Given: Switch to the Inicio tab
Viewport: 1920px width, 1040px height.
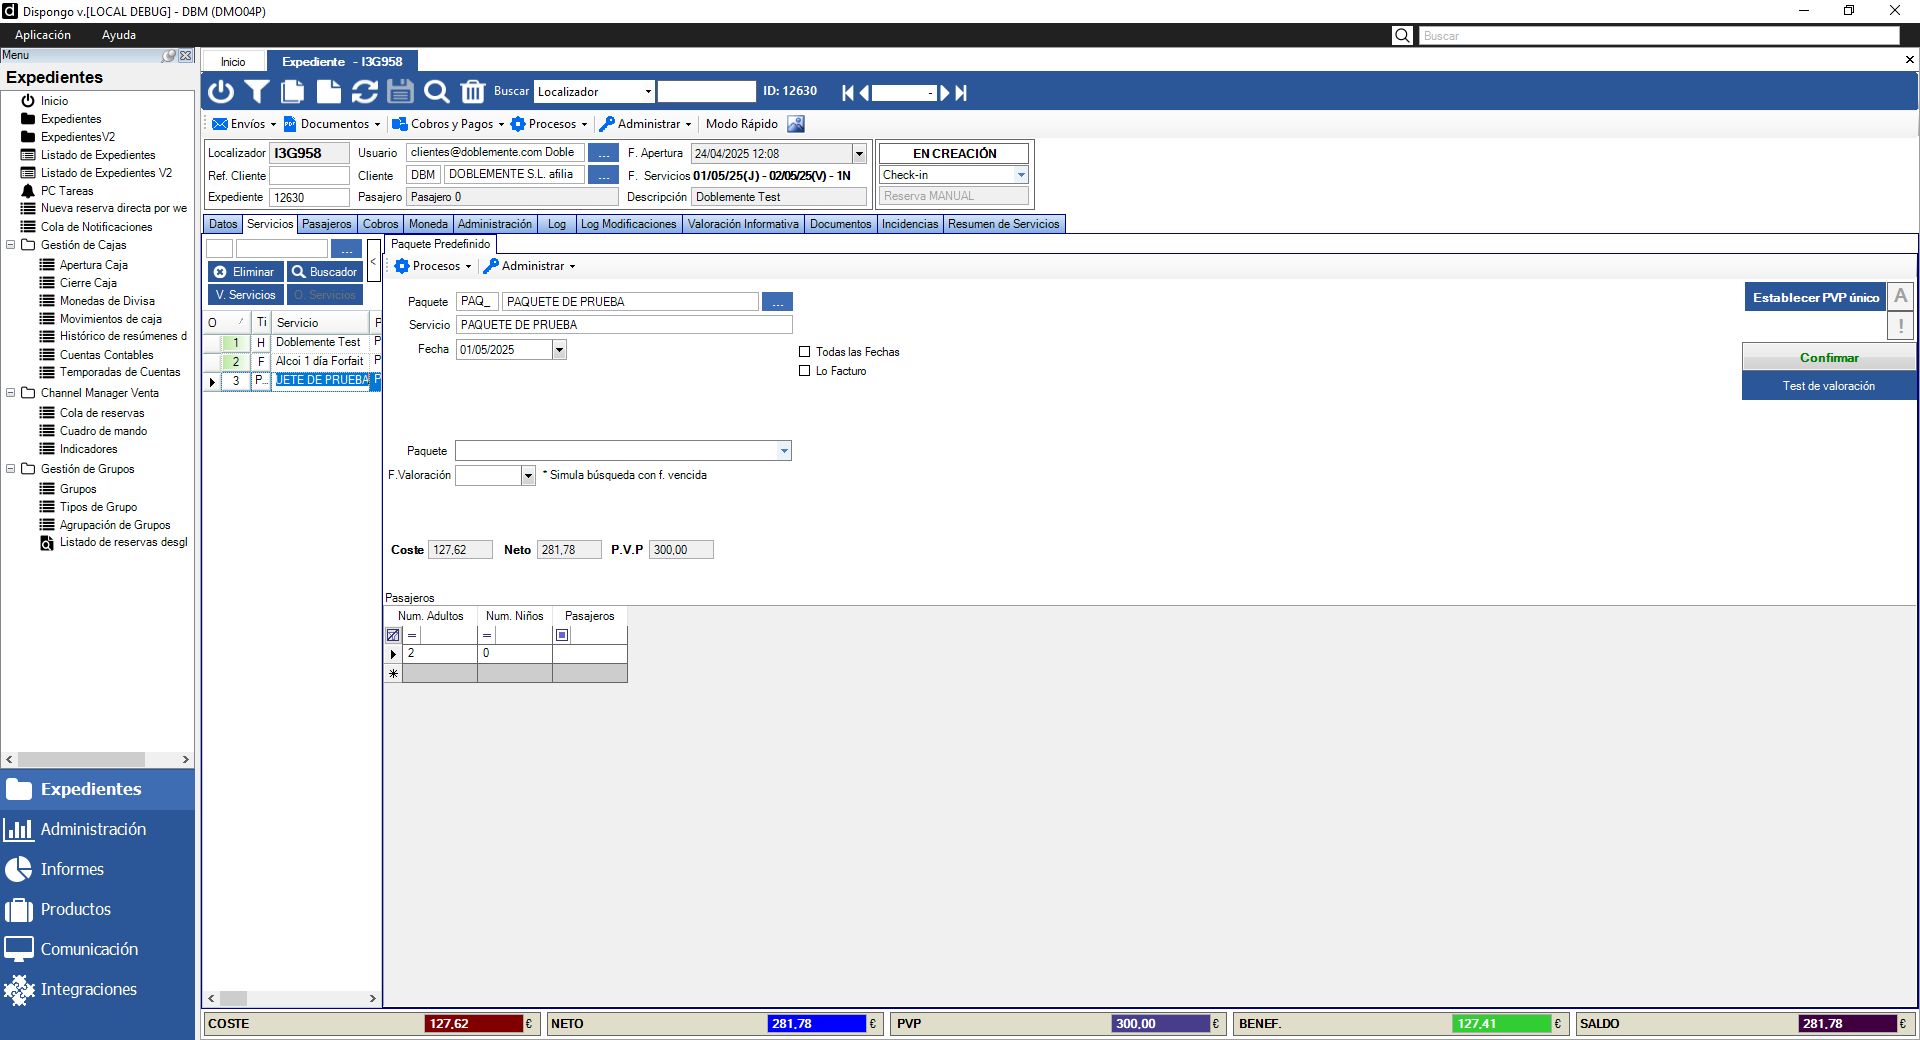Looking at the screenshot, I should [x=233, y=62].
